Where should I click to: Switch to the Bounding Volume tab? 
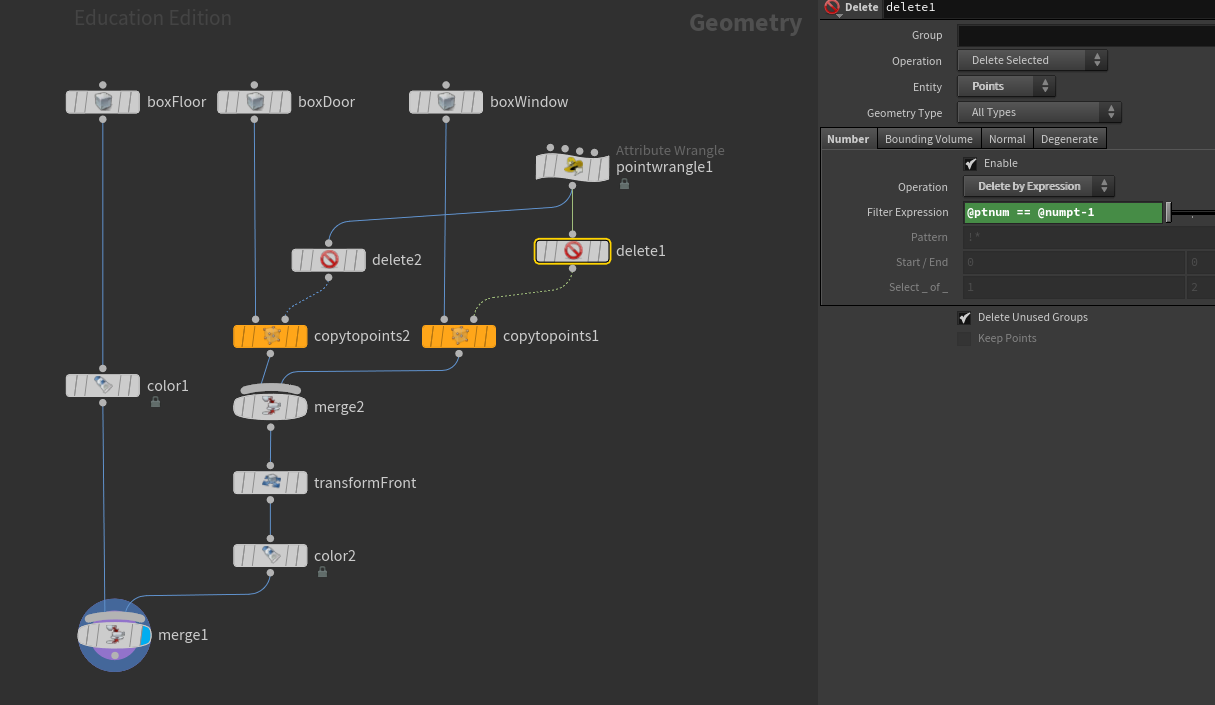point(928,139)
